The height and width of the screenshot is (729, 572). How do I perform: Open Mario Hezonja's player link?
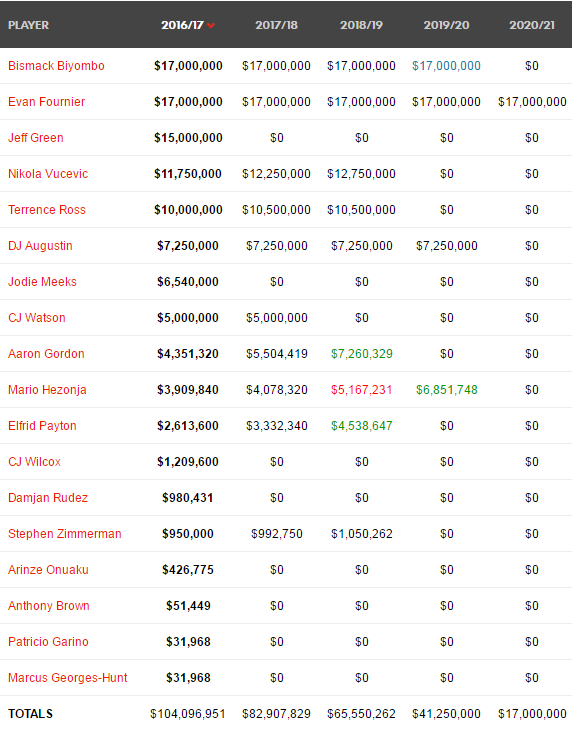pos(47,390)
